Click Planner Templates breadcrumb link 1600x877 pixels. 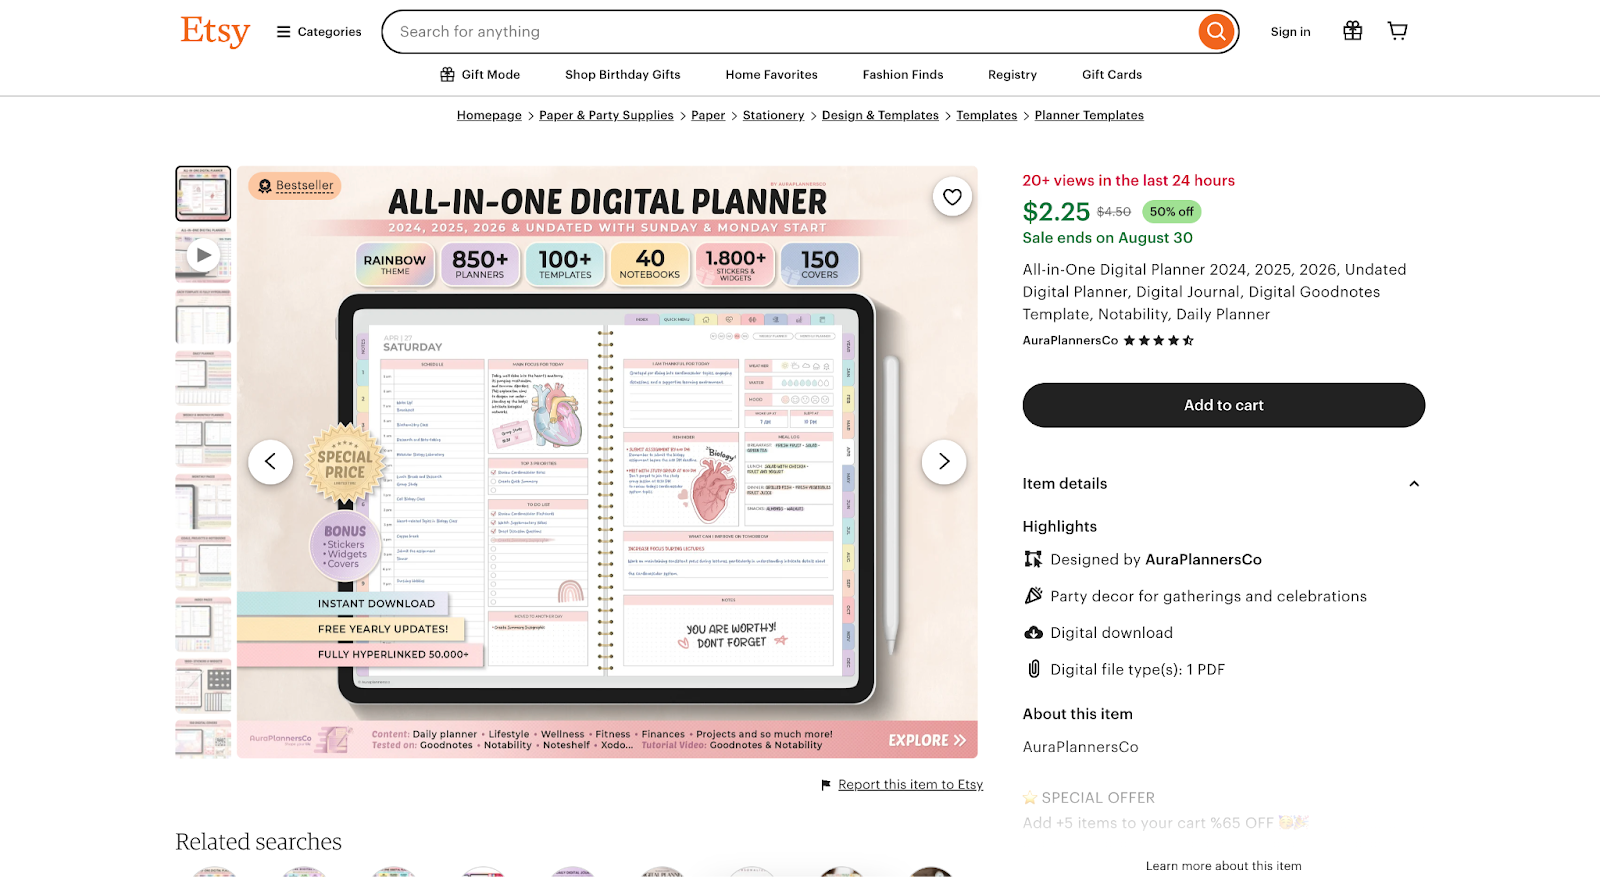(1089, 116)
